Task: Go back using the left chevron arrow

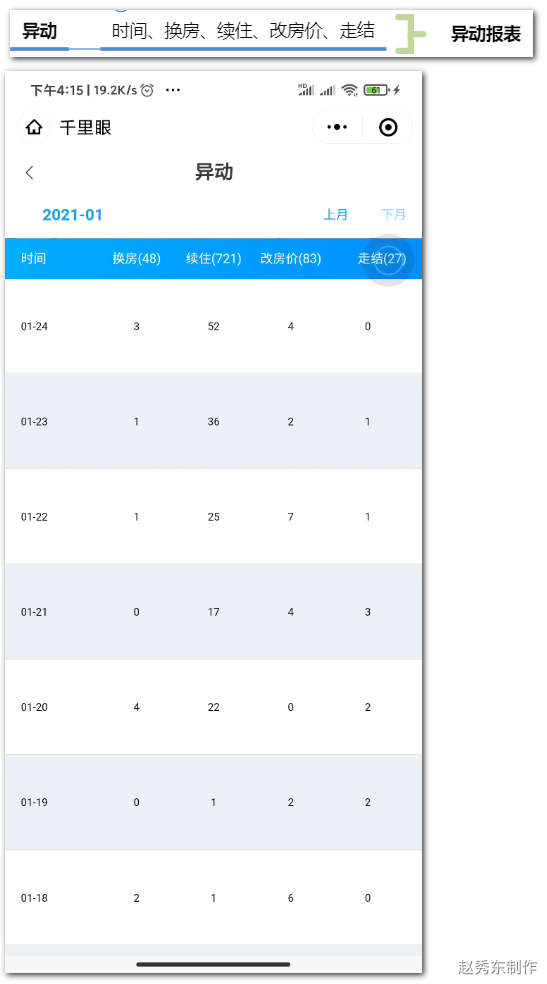Action: [x=29, y=173]
